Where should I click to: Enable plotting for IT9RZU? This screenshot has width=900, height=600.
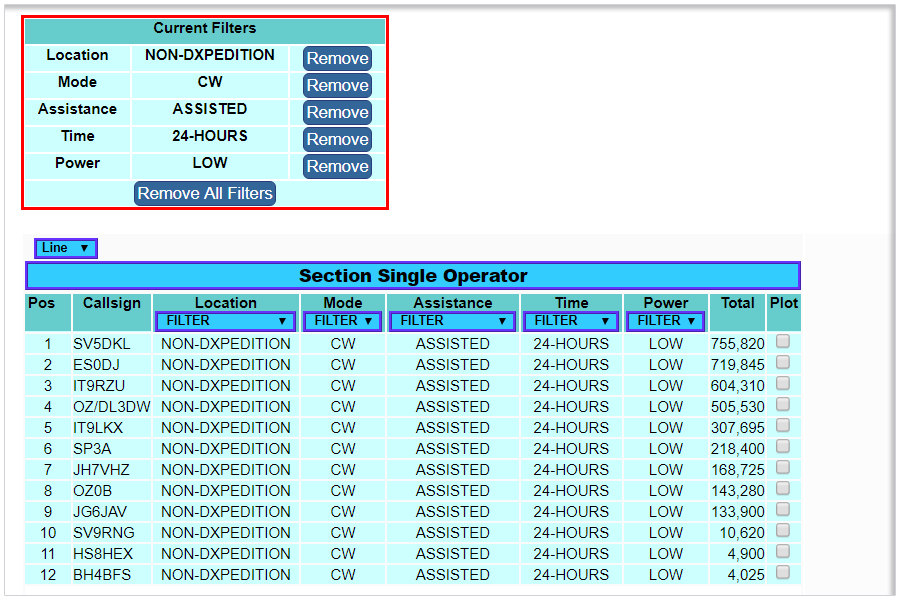tap(783, 383)
